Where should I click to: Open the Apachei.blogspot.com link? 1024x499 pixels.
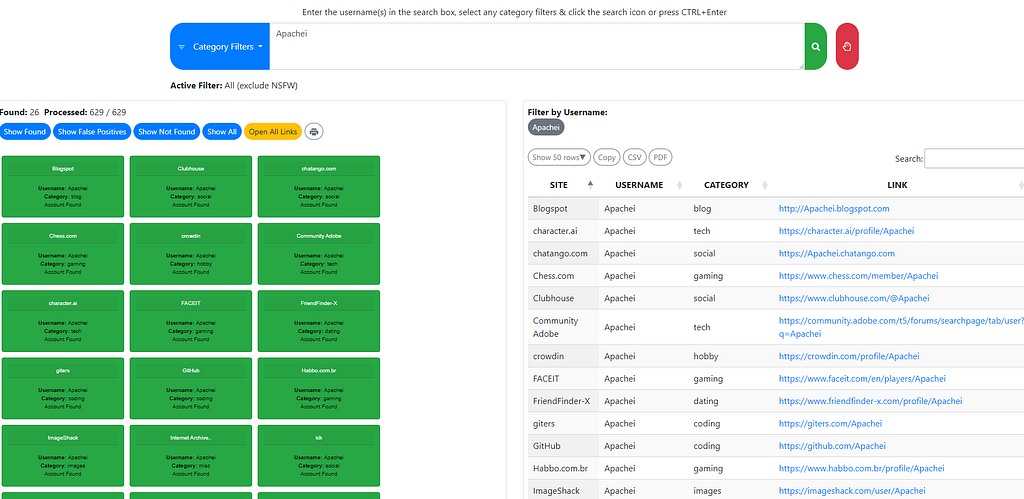click(834, 209)
